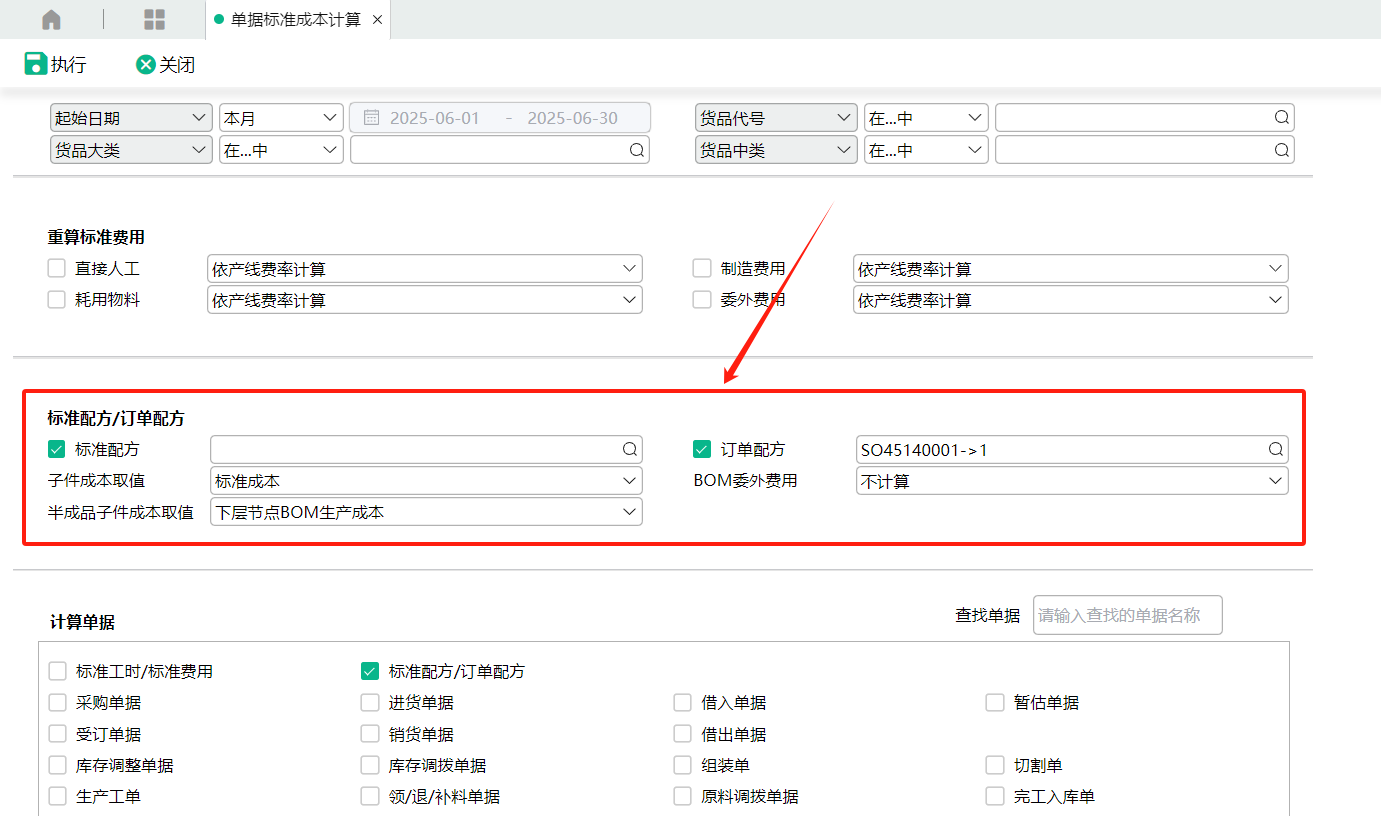Viewport: 1381px width, 816px height.
Task: Open the 委外费用 rate calculation dropdown
Action: point(1071,300)
